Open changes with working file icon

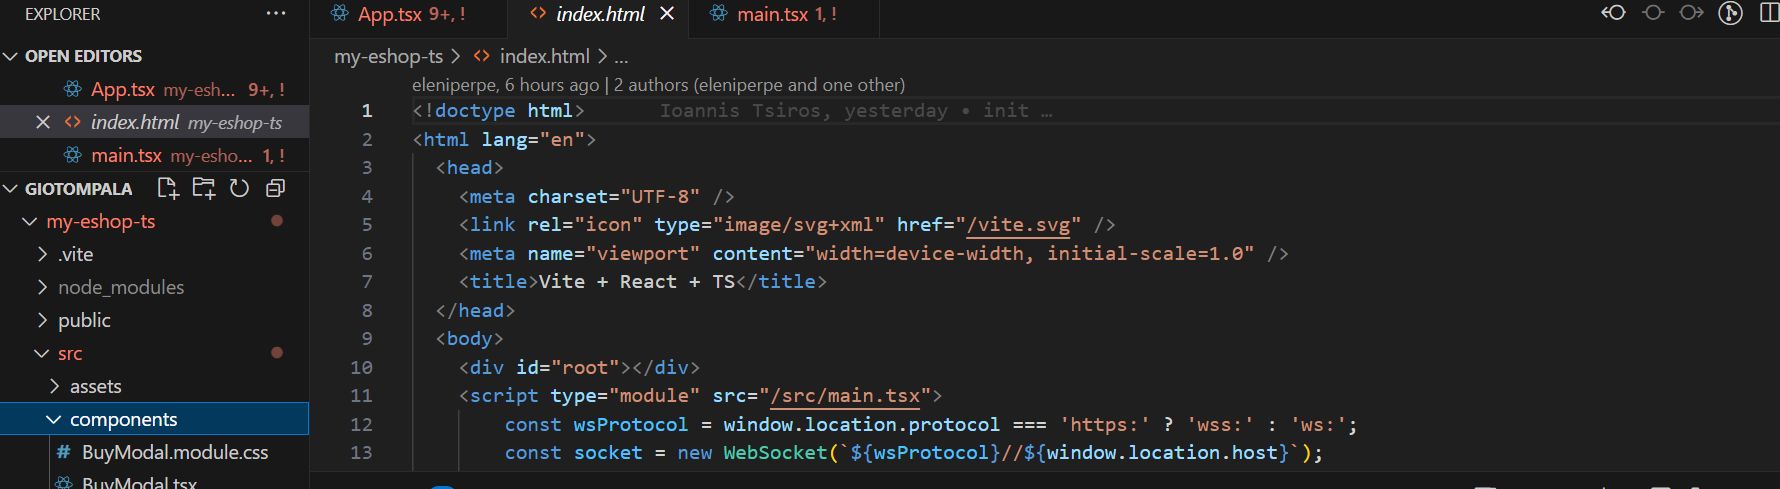point(1653,13)
